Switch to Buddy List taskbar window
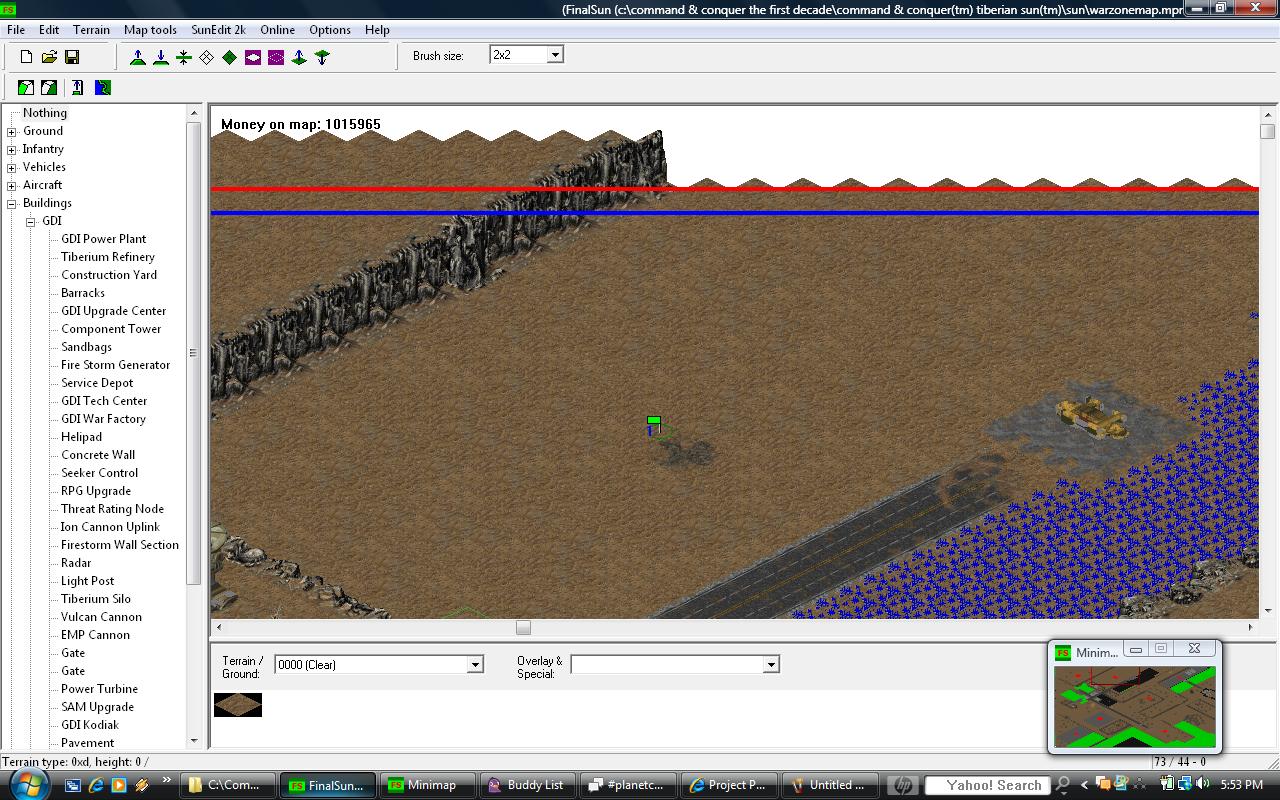 pos(529,785)
